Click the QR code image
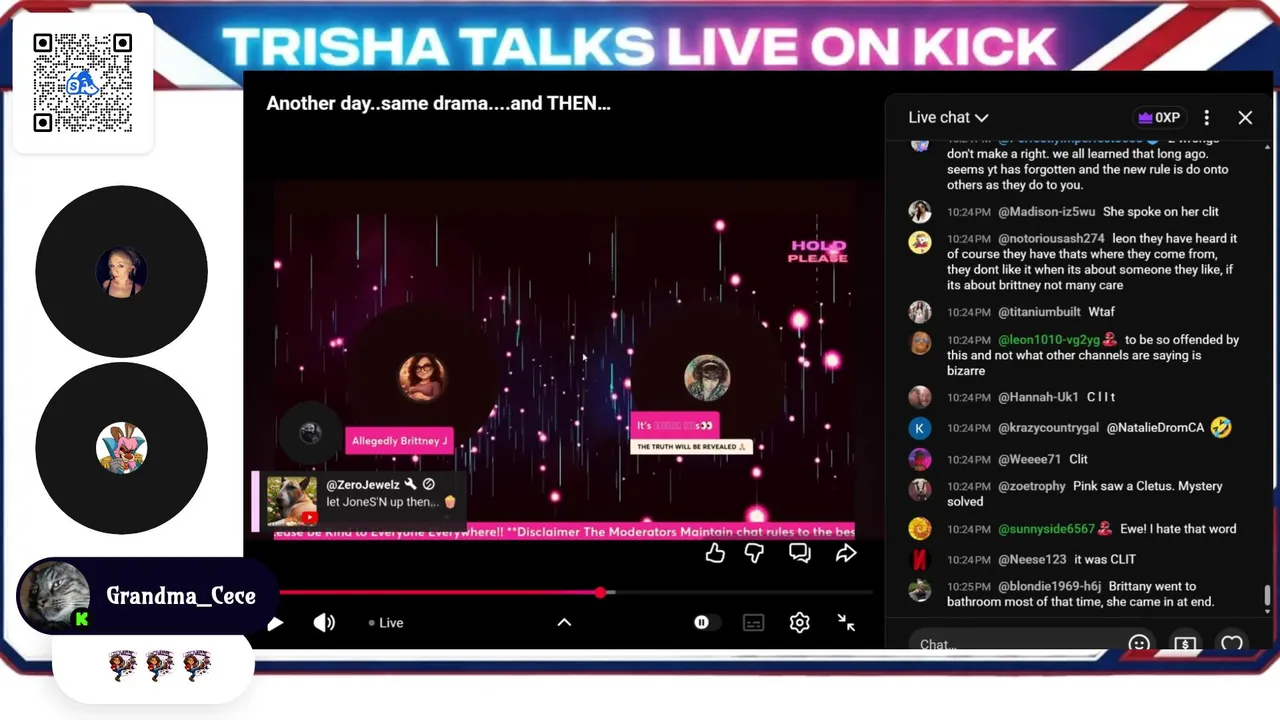 [x=82, y=83]
